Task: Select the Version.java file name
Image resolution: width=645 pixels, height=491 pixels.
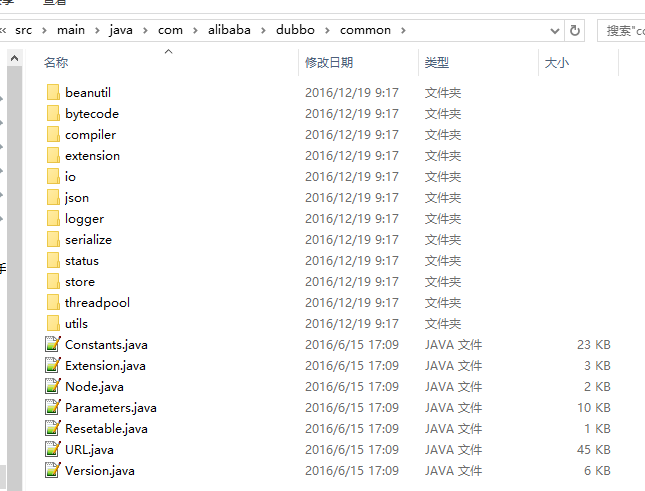Action: (x=100, y=470)
